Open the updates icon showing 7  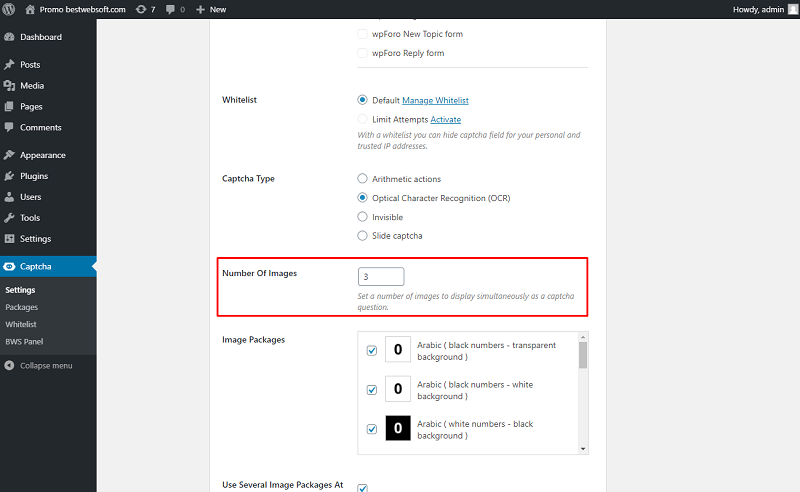pyautogui.click(x=141, y=9)
